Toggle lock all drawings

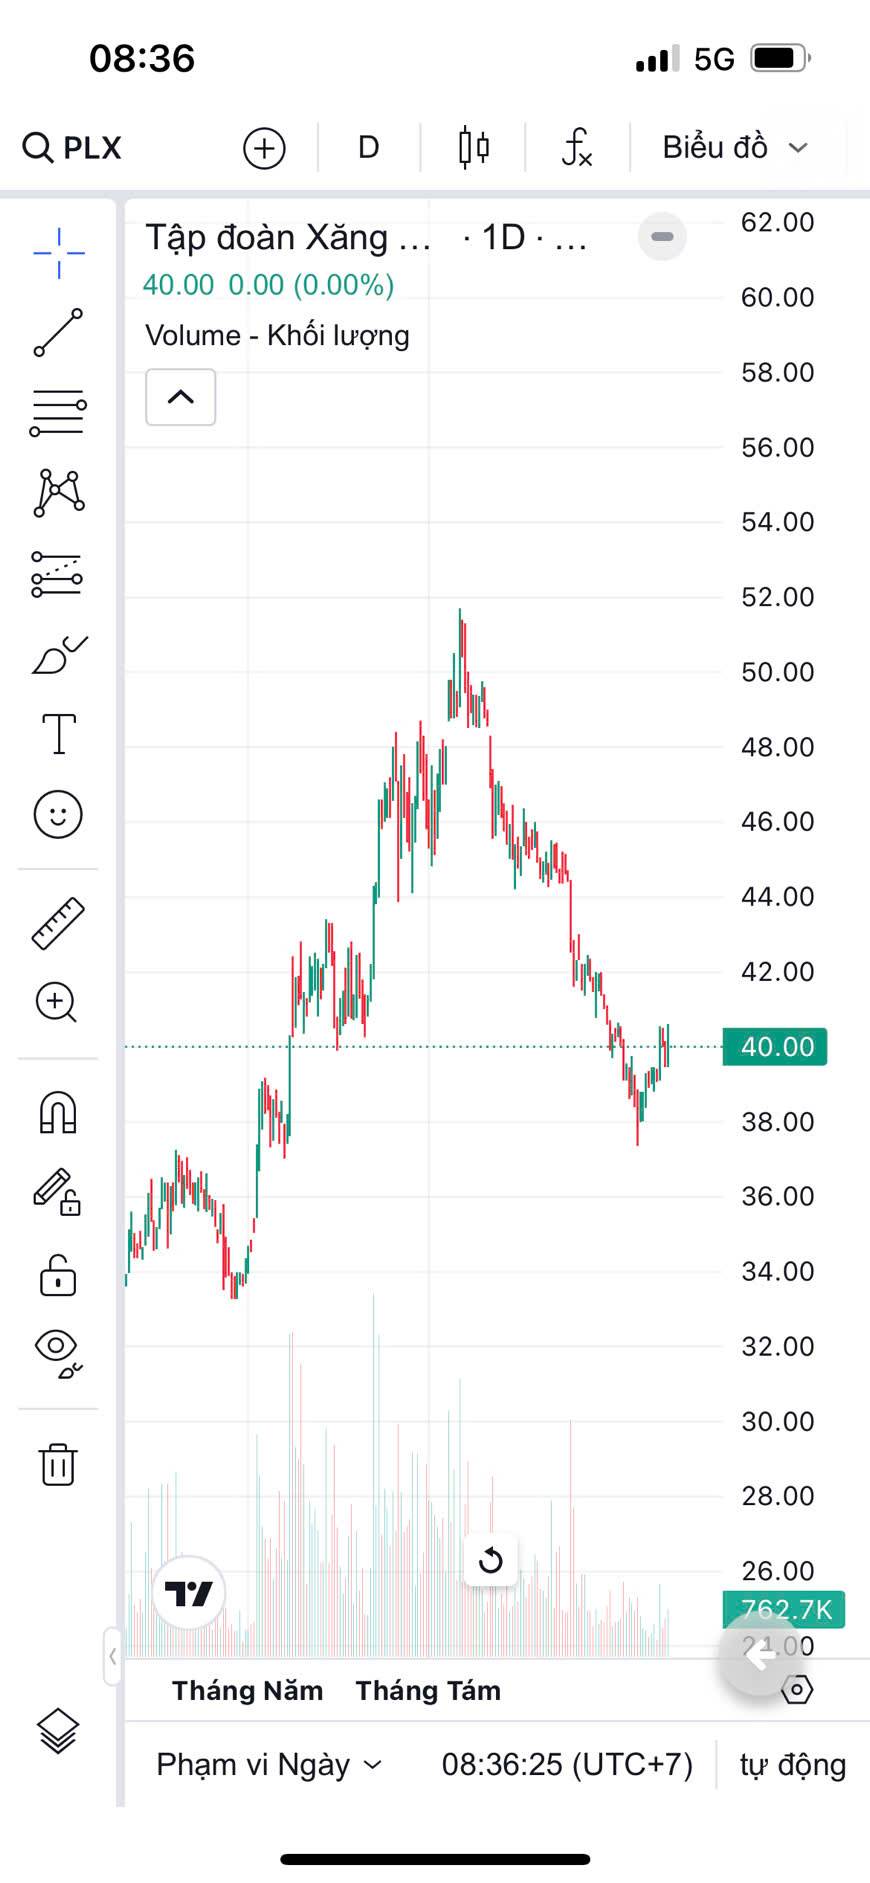(x=58, y=1274)
